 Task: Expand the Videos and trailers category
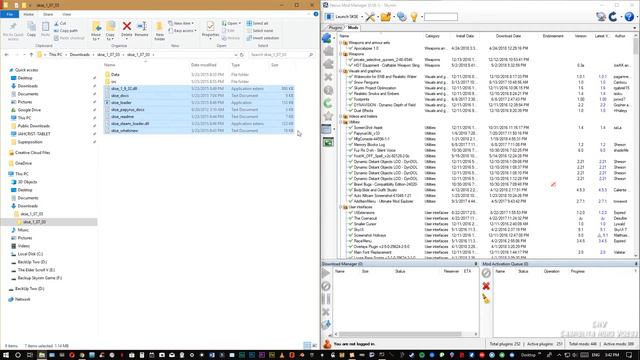[340, 116]
